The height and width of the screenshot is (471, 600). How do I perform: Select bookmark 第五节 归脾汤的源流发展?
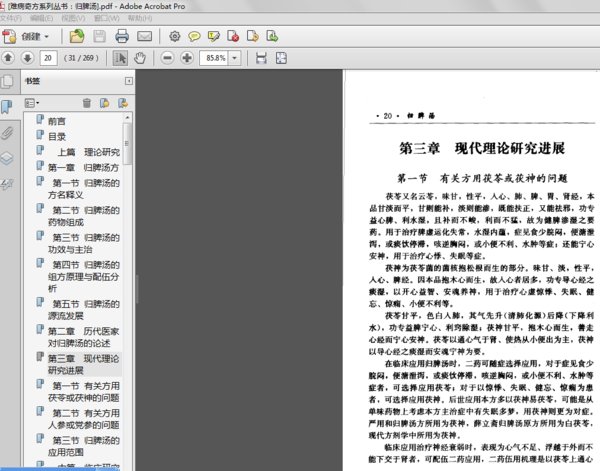click(x=84, y=310)
